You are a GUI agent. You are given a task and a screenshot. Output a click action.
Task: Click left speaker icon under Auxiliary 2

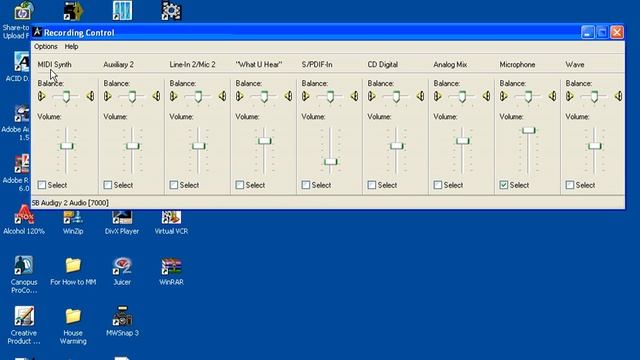[108, 96]
